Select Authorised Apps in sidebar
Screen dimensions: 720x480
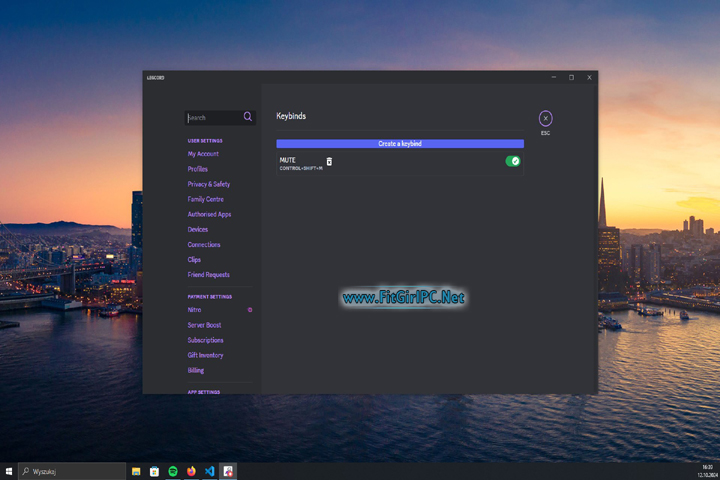click(x=209, y=214)
